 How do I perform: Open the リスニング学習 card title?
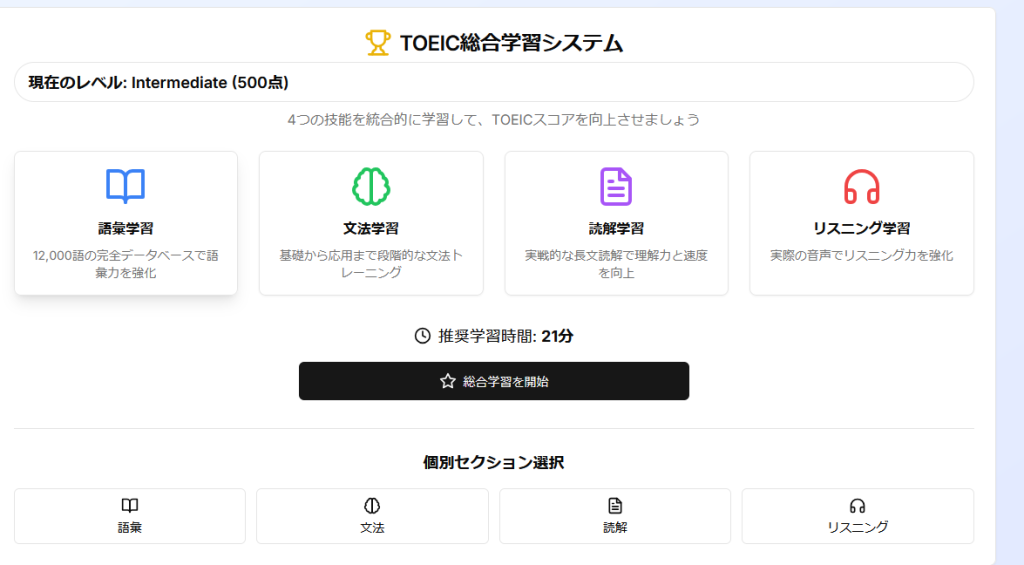pos(861,228)
